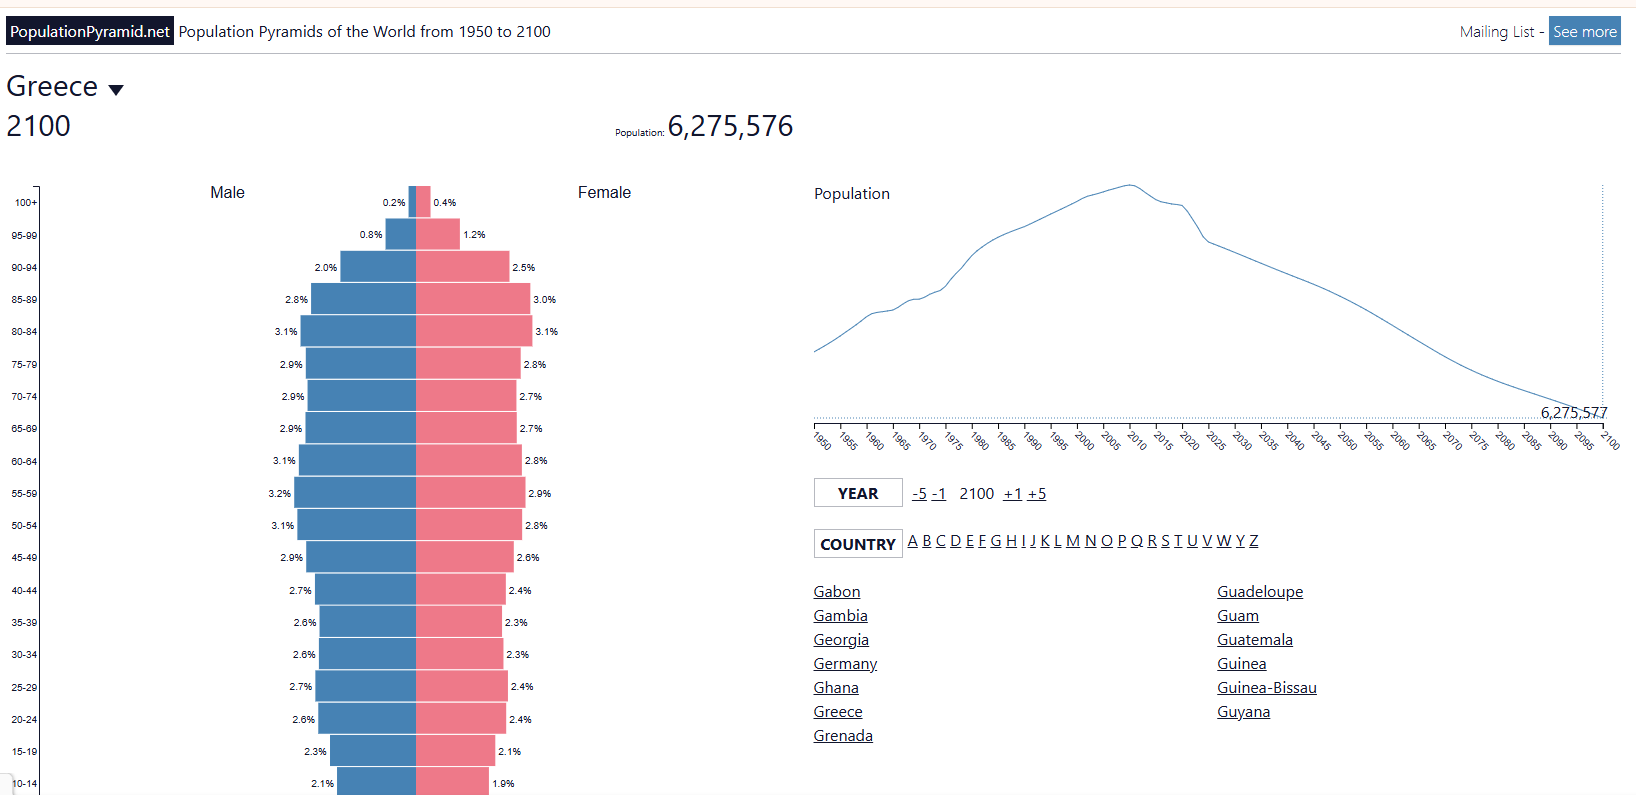
Task: Open the Greece country dropdown arrow
Action: (x=116, y=90)
